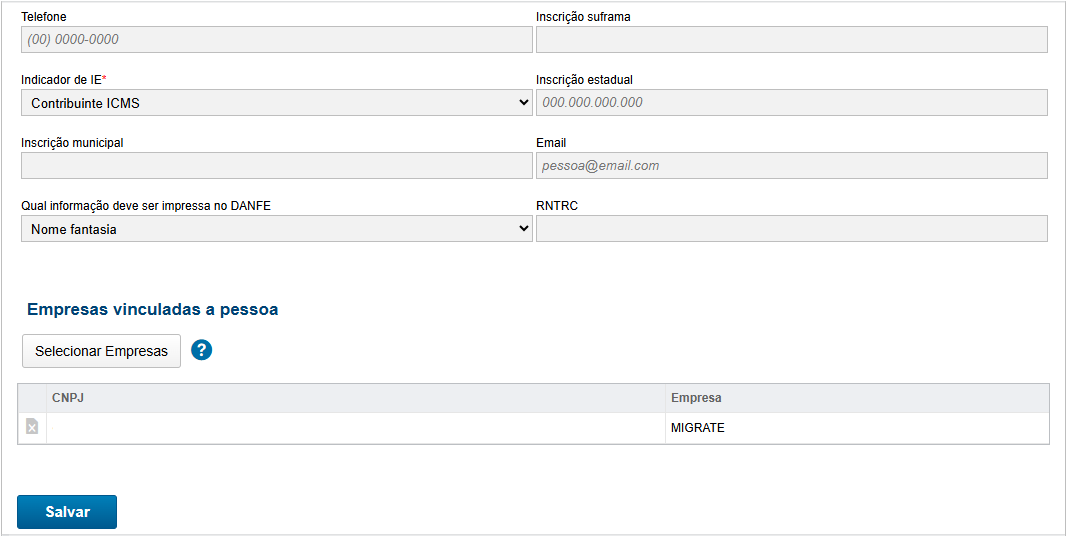The width and height of the screenshot is (1066, 536).
Task: Click the empty CNPJ cell in MIGRATE row
Action: pyautogui.click(x=355, y=428)
